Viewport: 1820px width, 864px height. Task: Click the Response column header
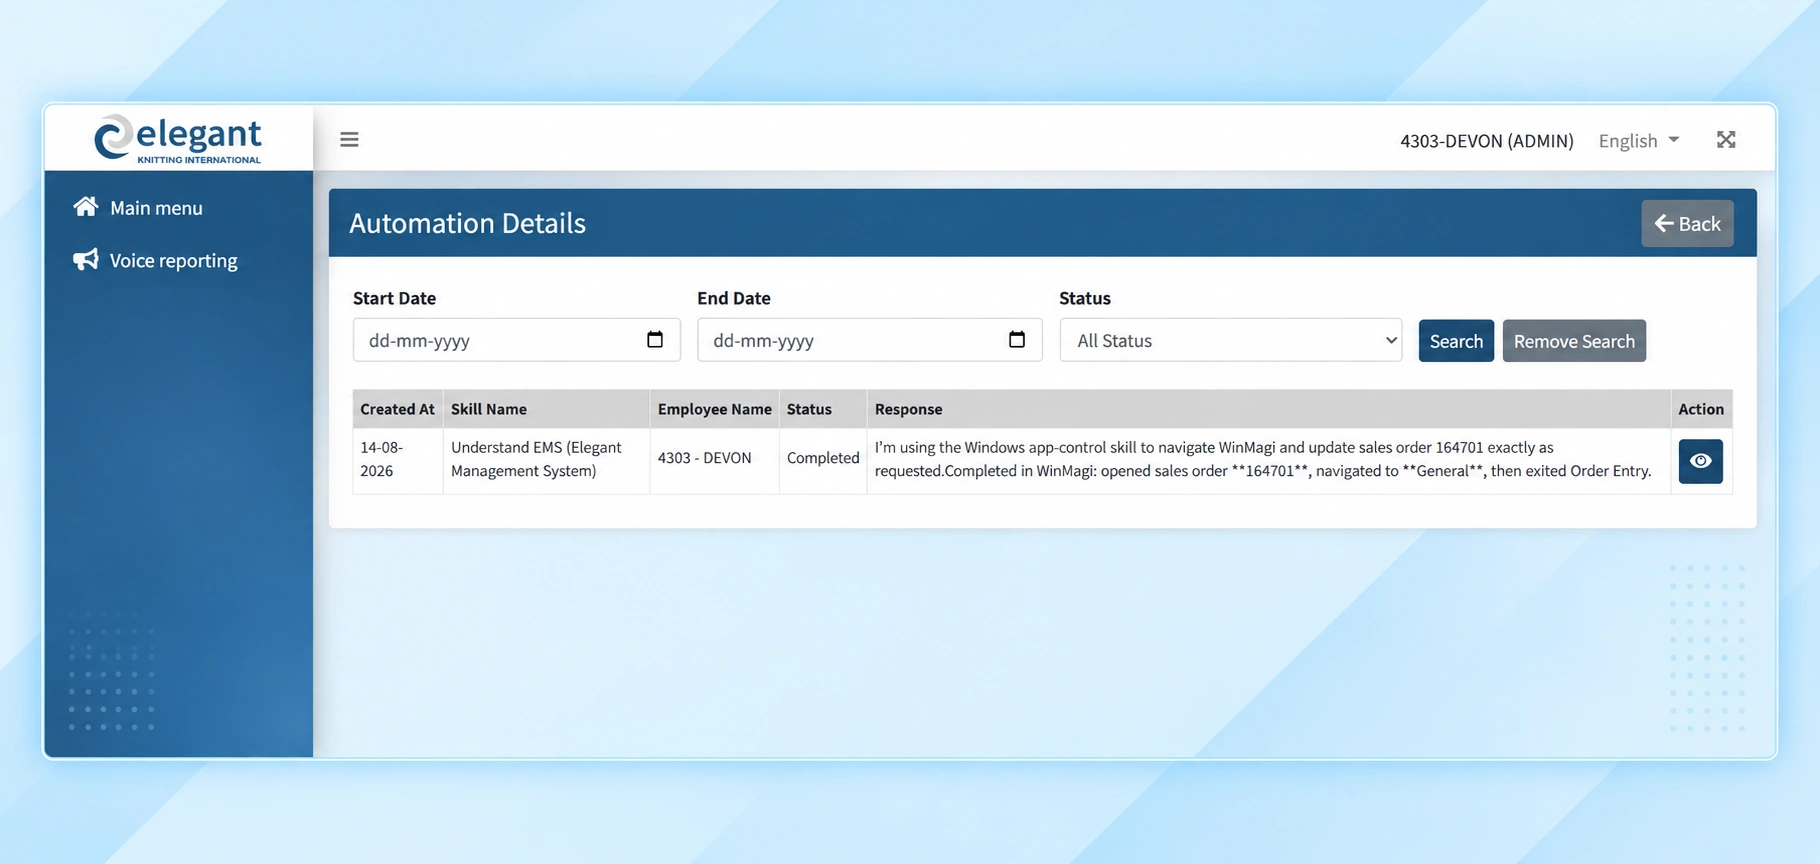click(1268, 409)
